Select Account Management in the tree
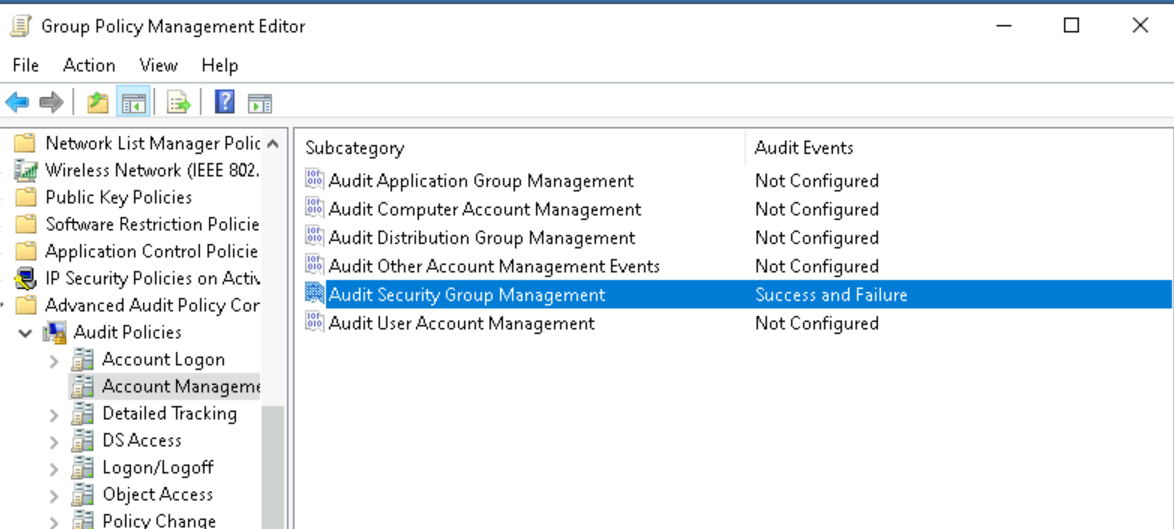 180,386
